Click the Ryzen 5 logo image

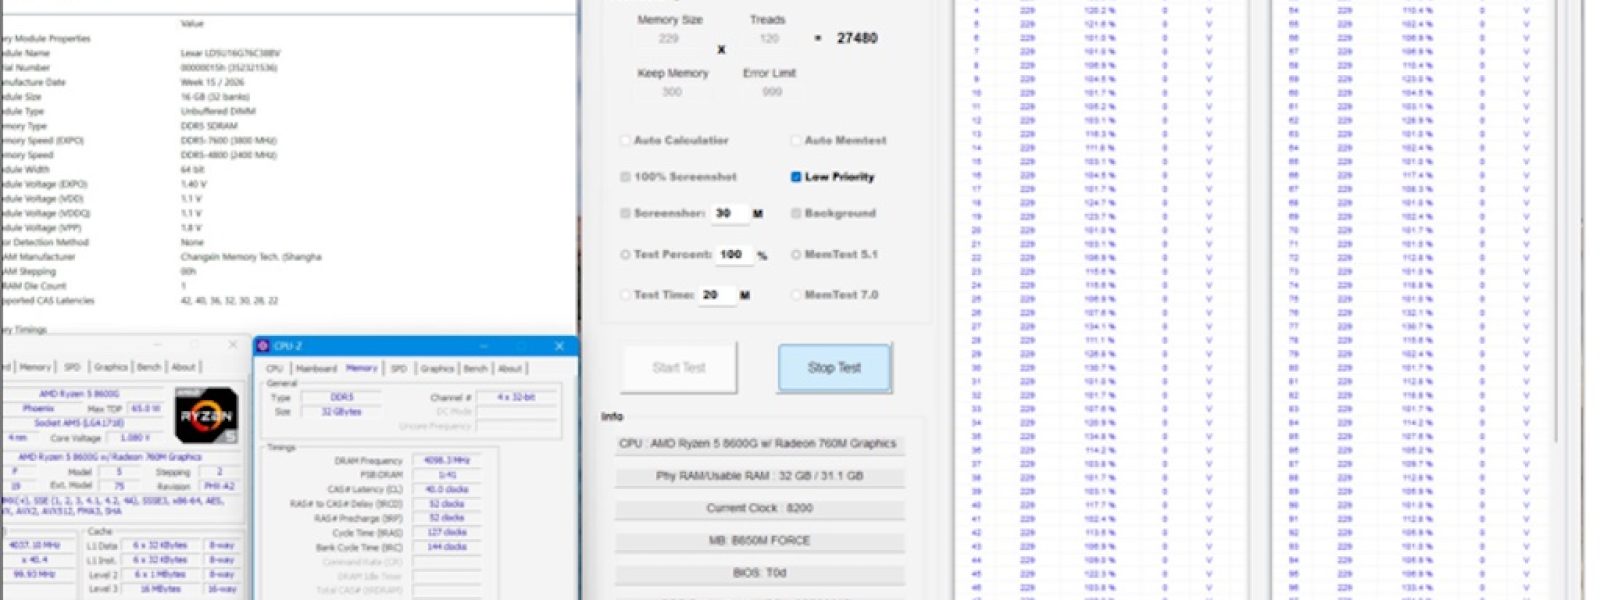206,415
